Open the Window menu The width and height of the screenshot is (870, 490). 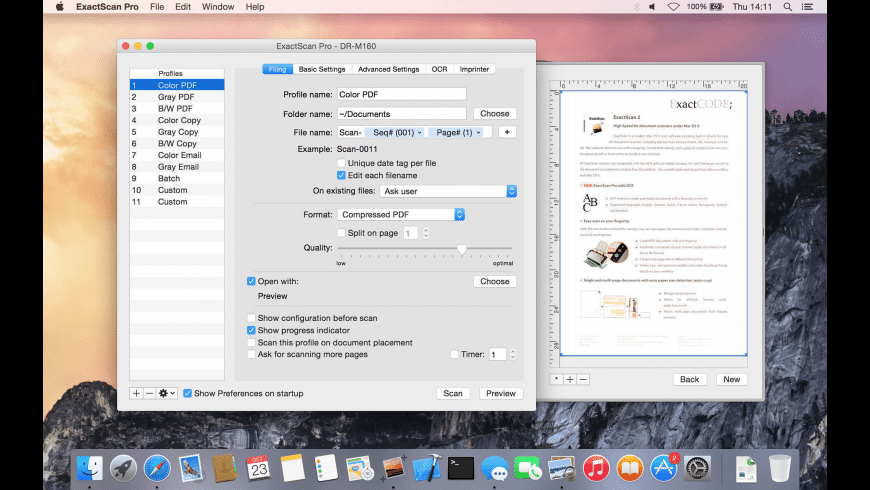click(x=218, y=7)
